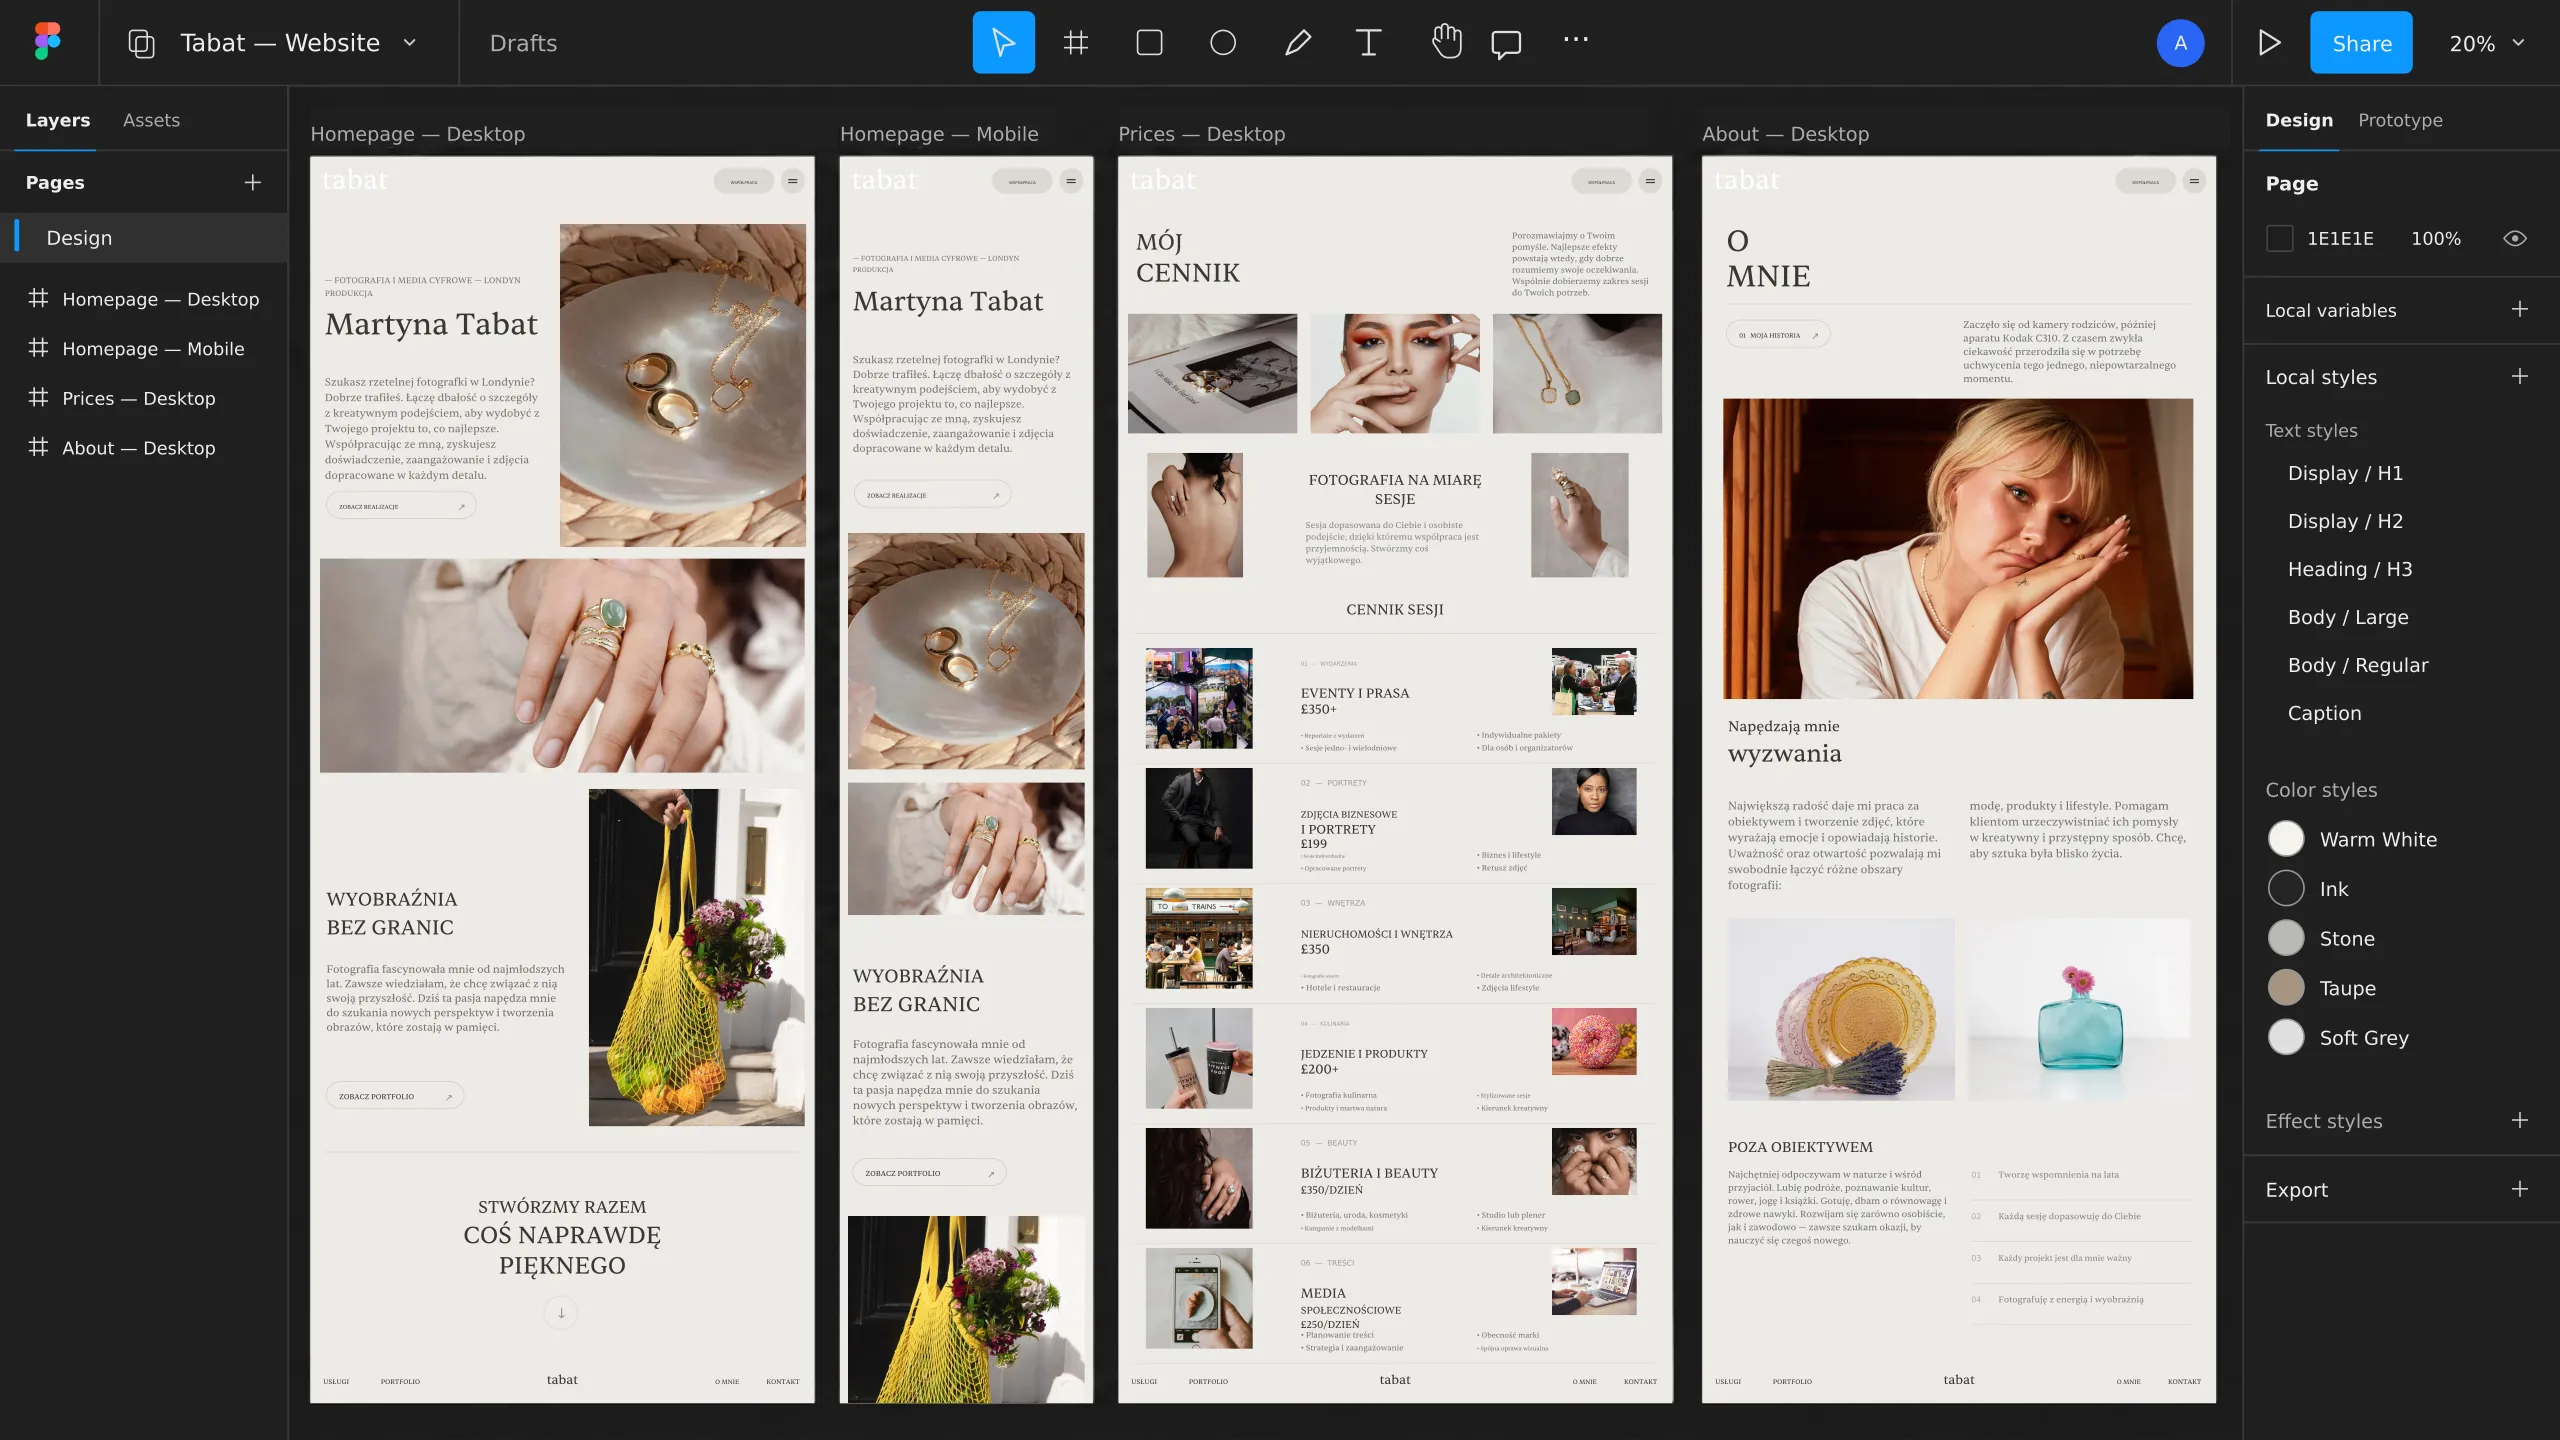Open the Figma main menu logo
The width and height of the screenshot is (2560, 1440).
click(x=47, y=42)
